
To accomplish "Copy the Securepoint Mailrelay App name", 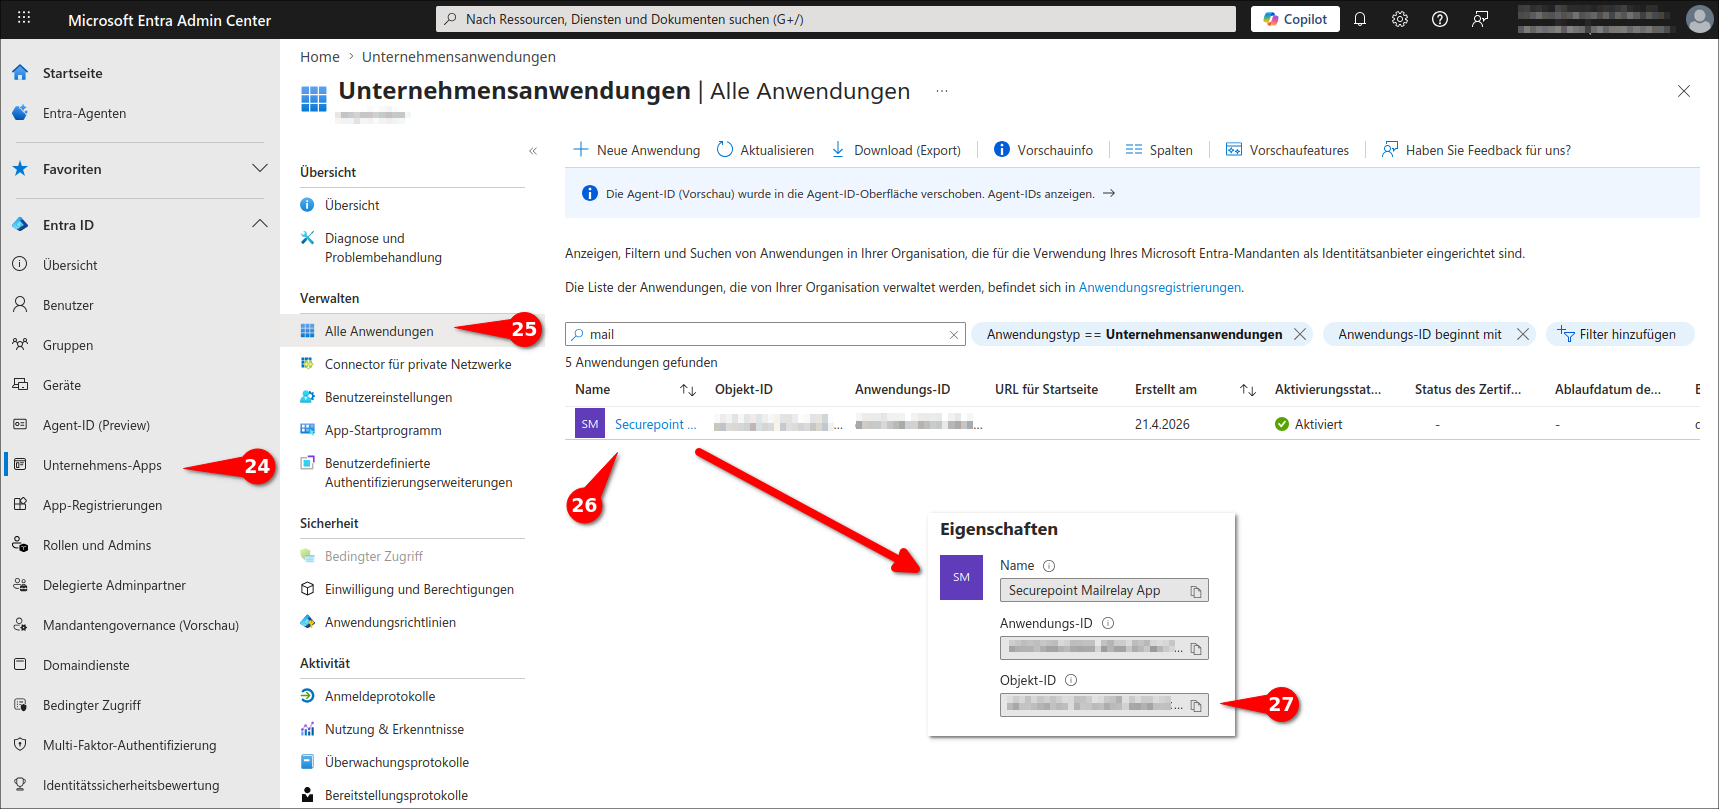I will (1195, 592).
